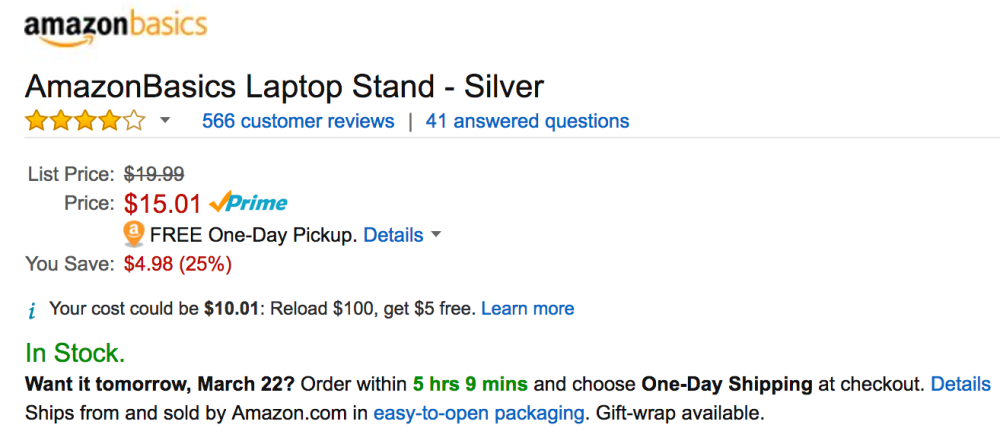Expand the star rating breakdown arrow
Viewport: 1000px width, 447px height.
tap(165, 121)
